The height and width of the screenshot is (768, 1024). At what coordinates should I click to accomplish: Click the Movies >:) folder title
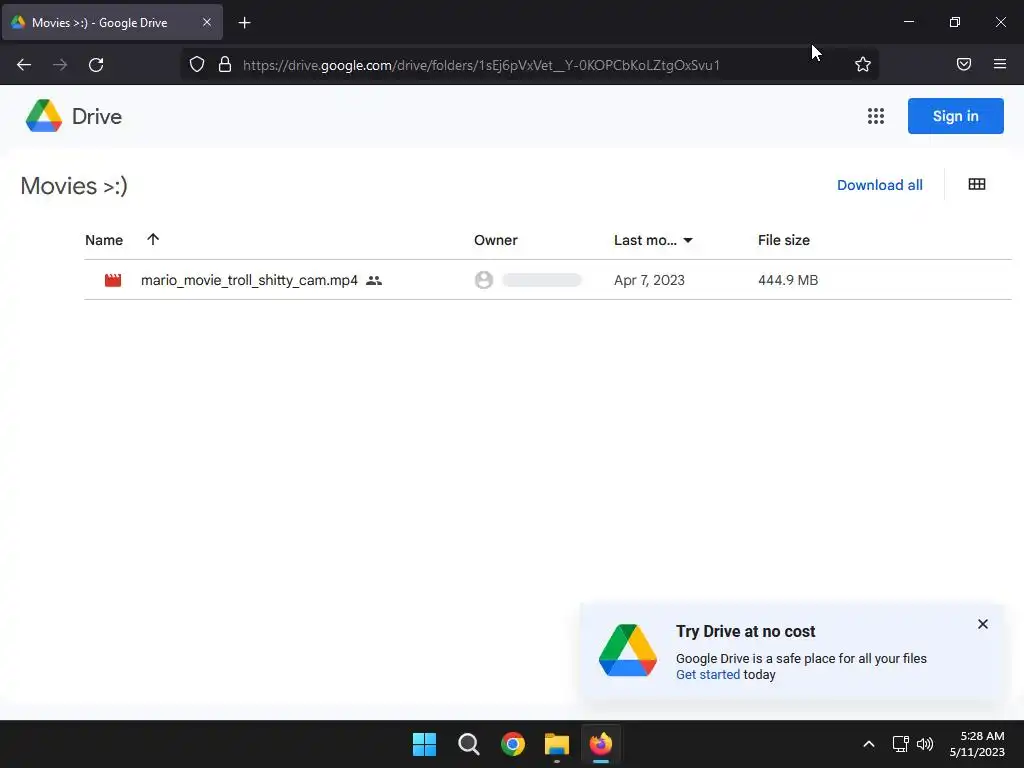coord(74,186)
